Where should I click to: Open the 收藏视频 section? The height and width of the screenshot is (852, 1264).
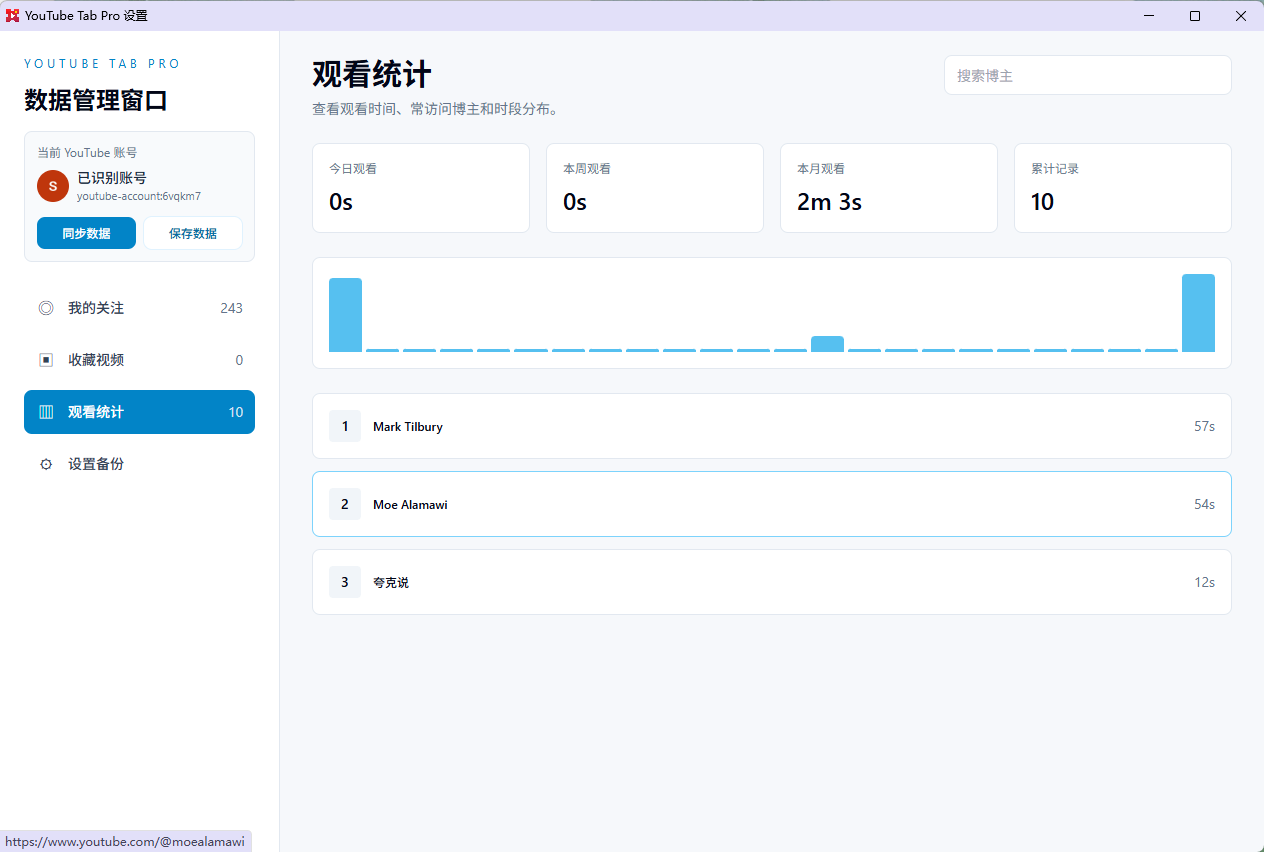tap(139, 360)
